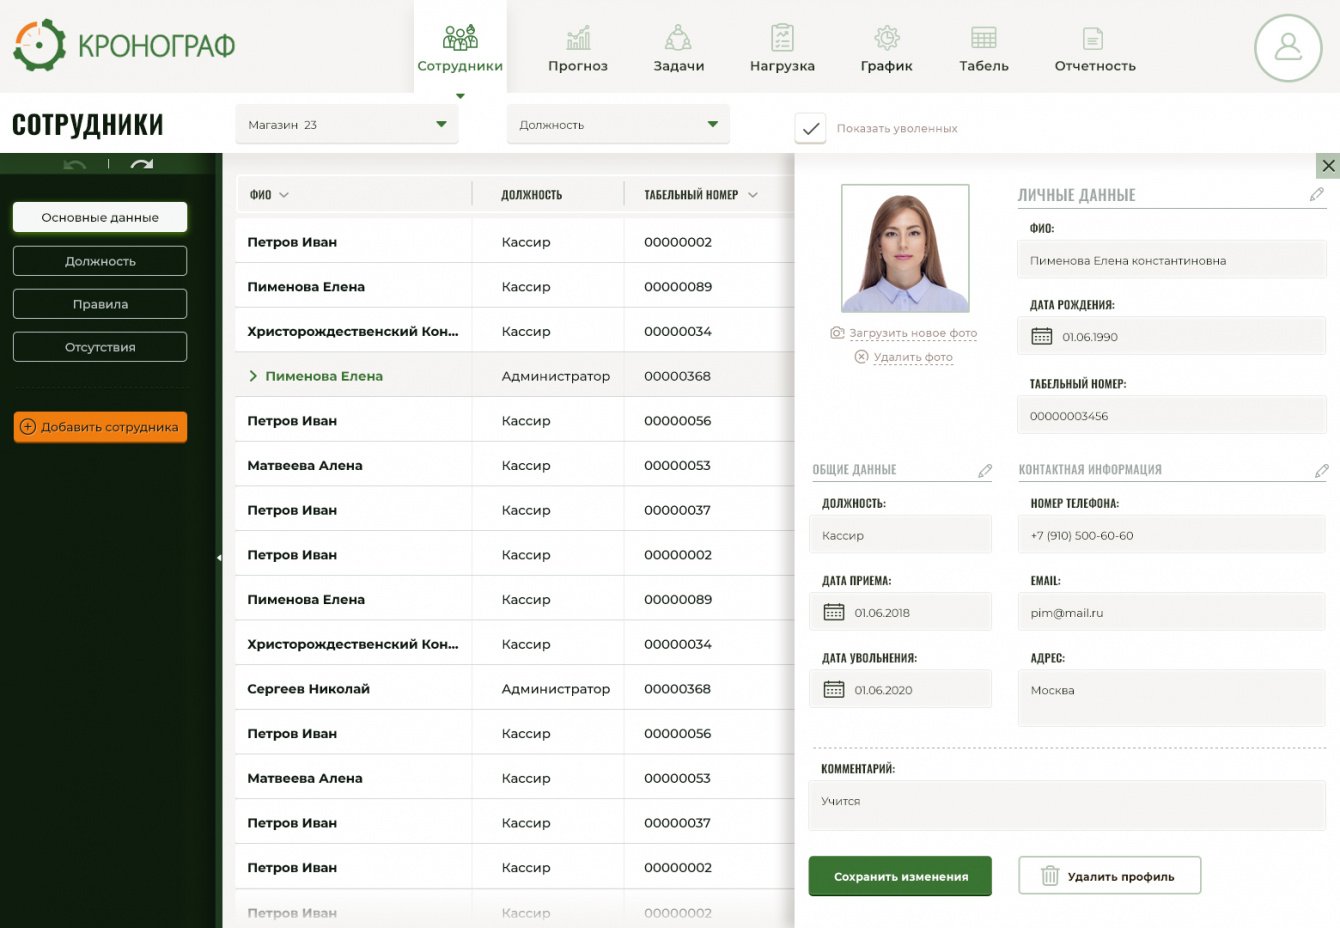The width and height of the screenshot is (1340, 928).
Task: Switch to the Прогноз tab
Action: click(577, 48)
